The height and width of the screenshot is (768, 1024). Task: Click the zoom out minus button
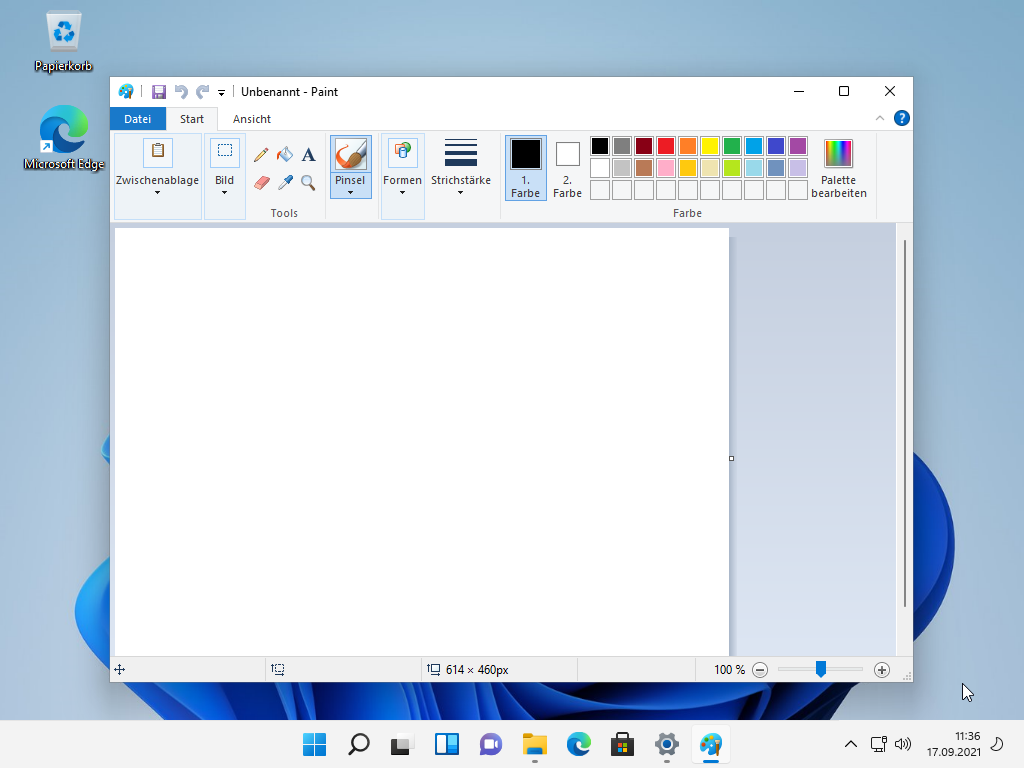coord(760,670)
